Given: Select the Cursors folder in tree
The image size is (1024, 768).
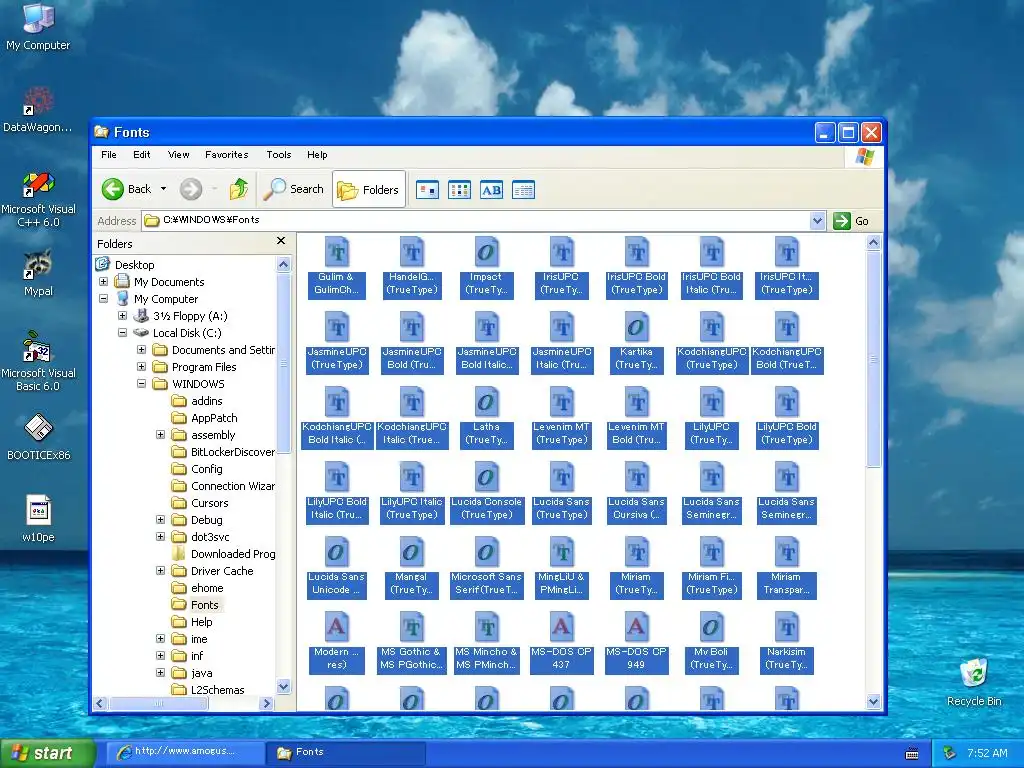Looking at the screenshot, I should 200,503.
